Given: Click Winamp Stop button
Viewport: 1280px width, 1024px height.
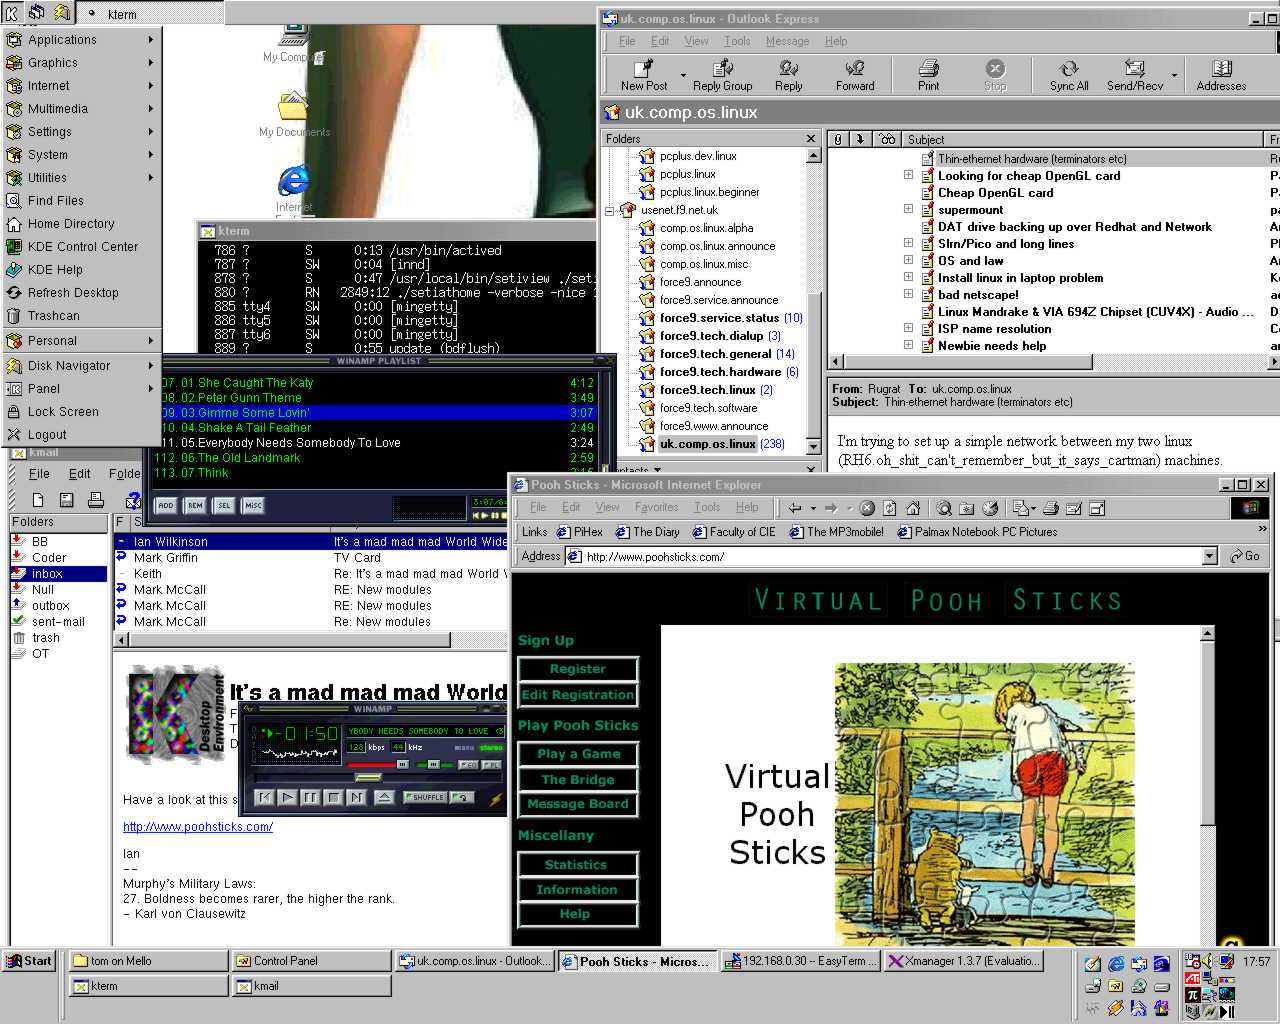Looking at the screenshot, I should tap(333, 797).
